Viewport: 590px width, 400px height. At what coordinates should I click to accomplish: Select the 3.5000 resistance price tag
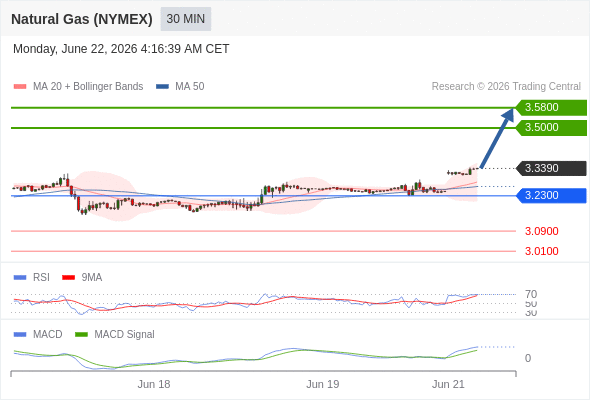click(551, 127)
